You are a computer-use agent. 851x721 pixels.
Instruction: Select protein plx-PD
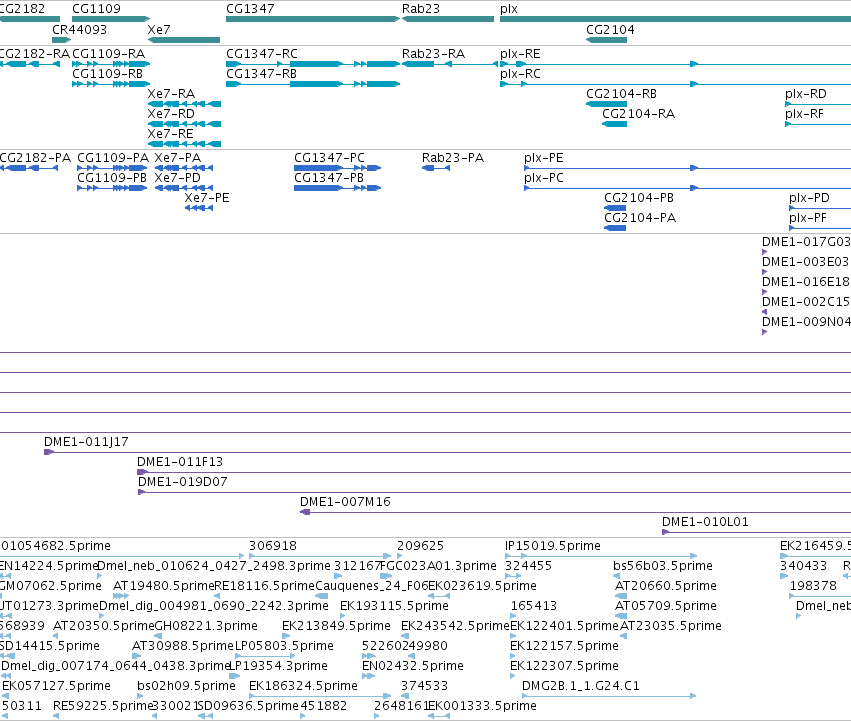pyautogui.click(x=820, y=208)
